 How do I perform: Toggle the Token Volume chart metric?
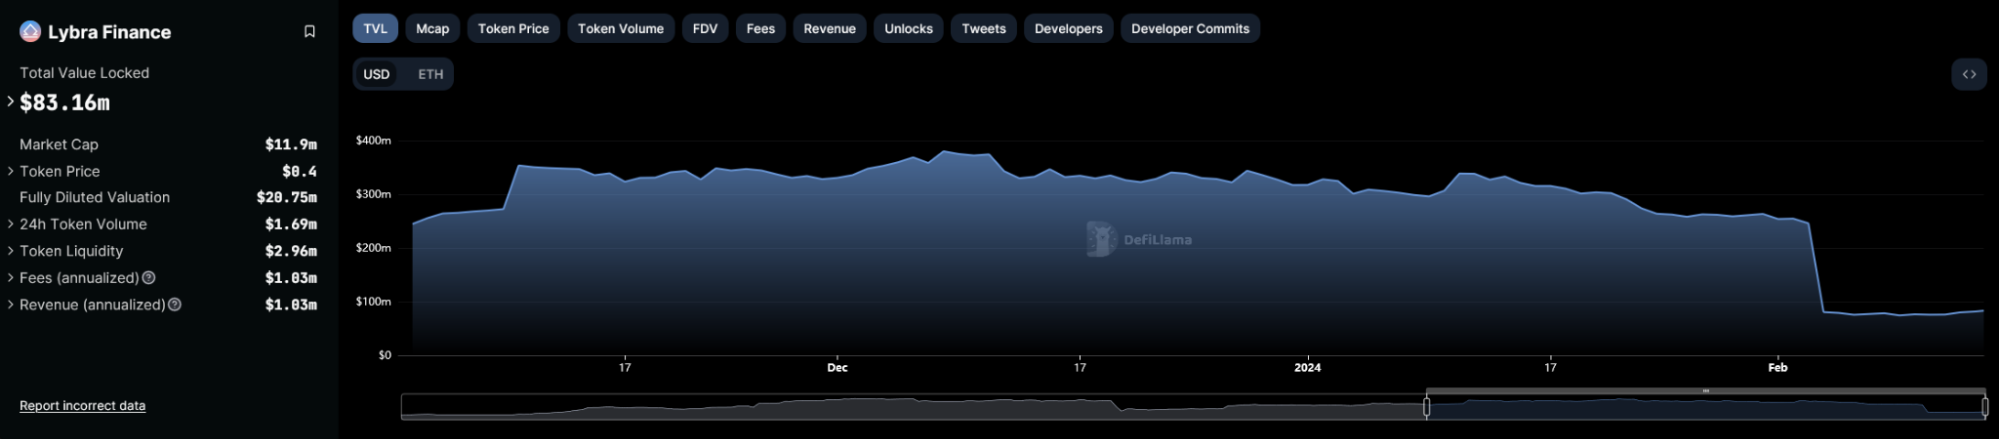(621, 29)
